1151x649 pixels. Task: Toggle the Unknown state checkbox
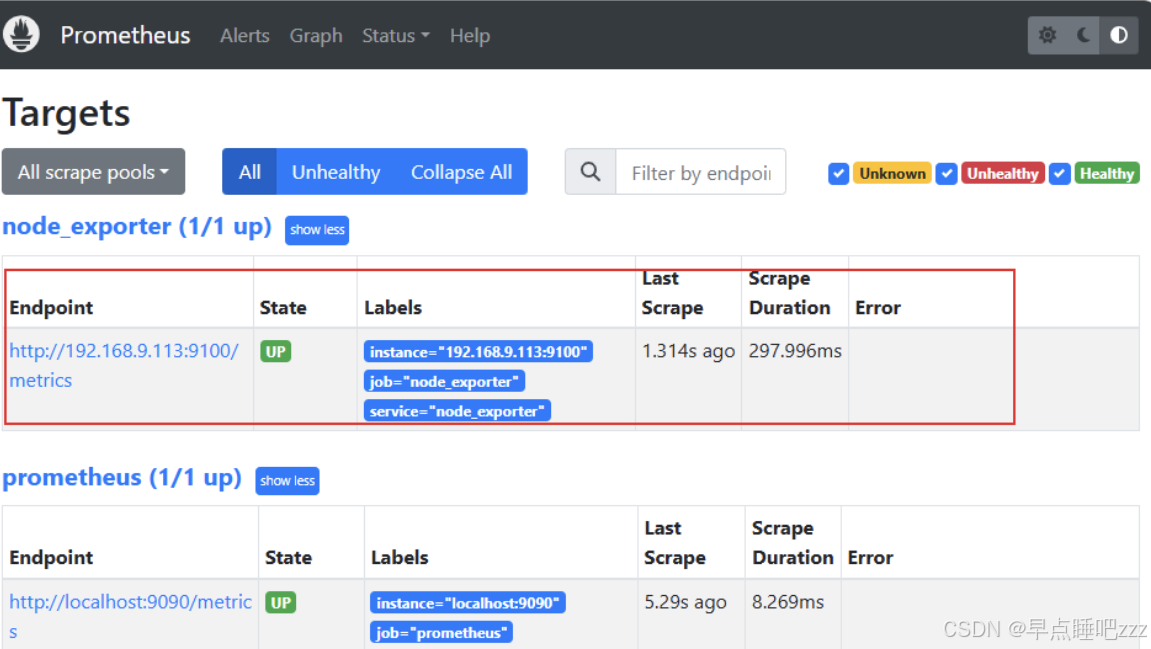pyautogui.click(x=838, y=173)
